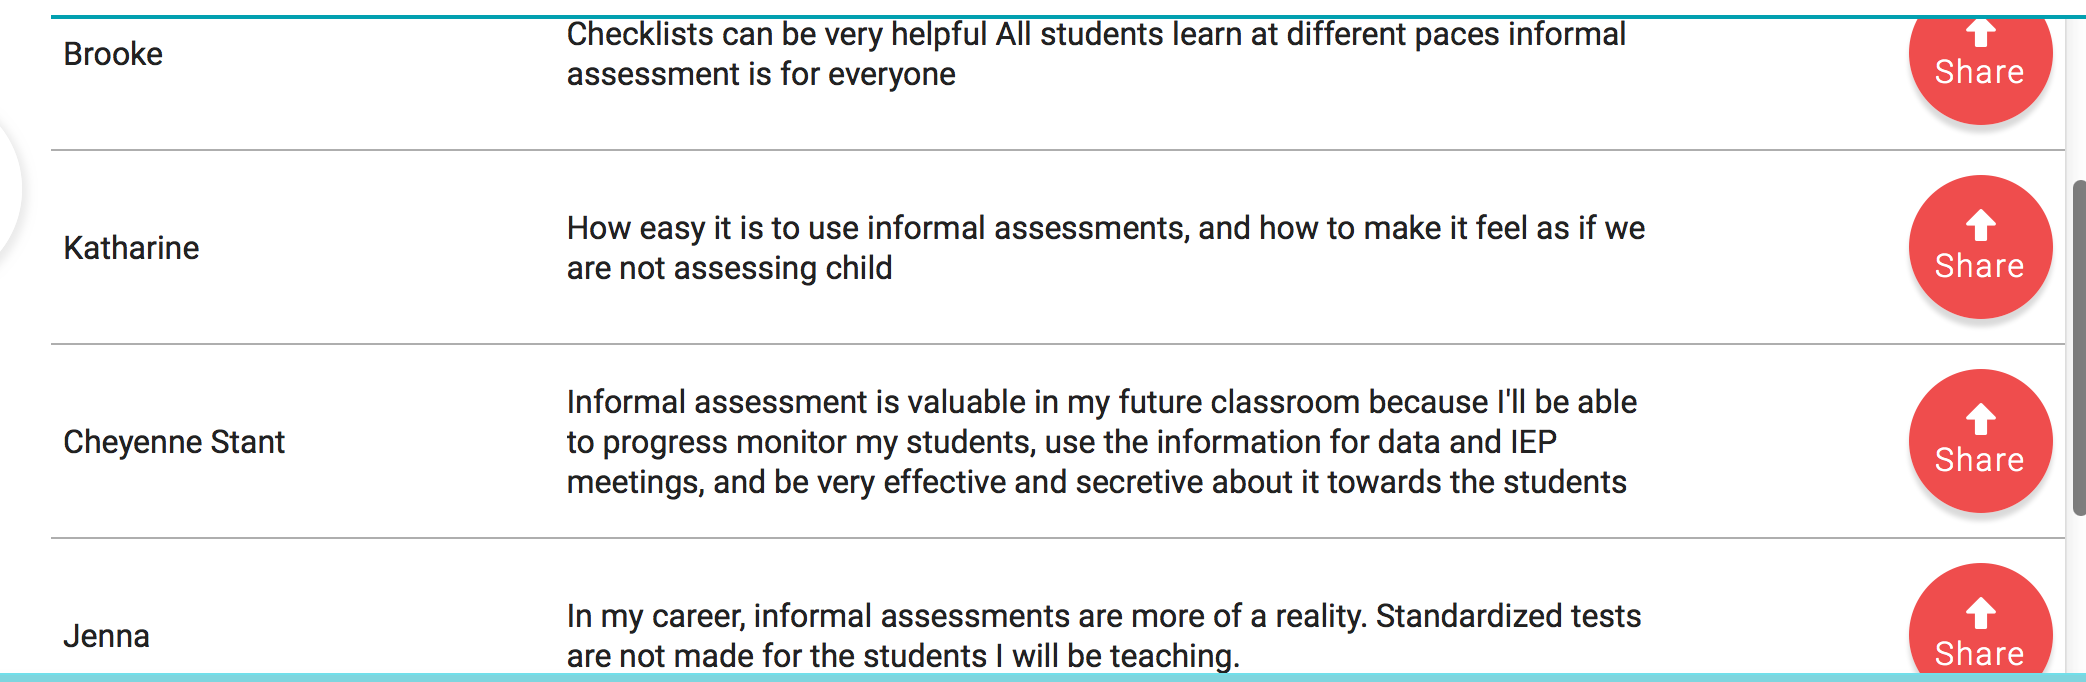Click Cheyenne Stant's response about progress monitoring
The image size is (2086, 682).
point(1101,442)
